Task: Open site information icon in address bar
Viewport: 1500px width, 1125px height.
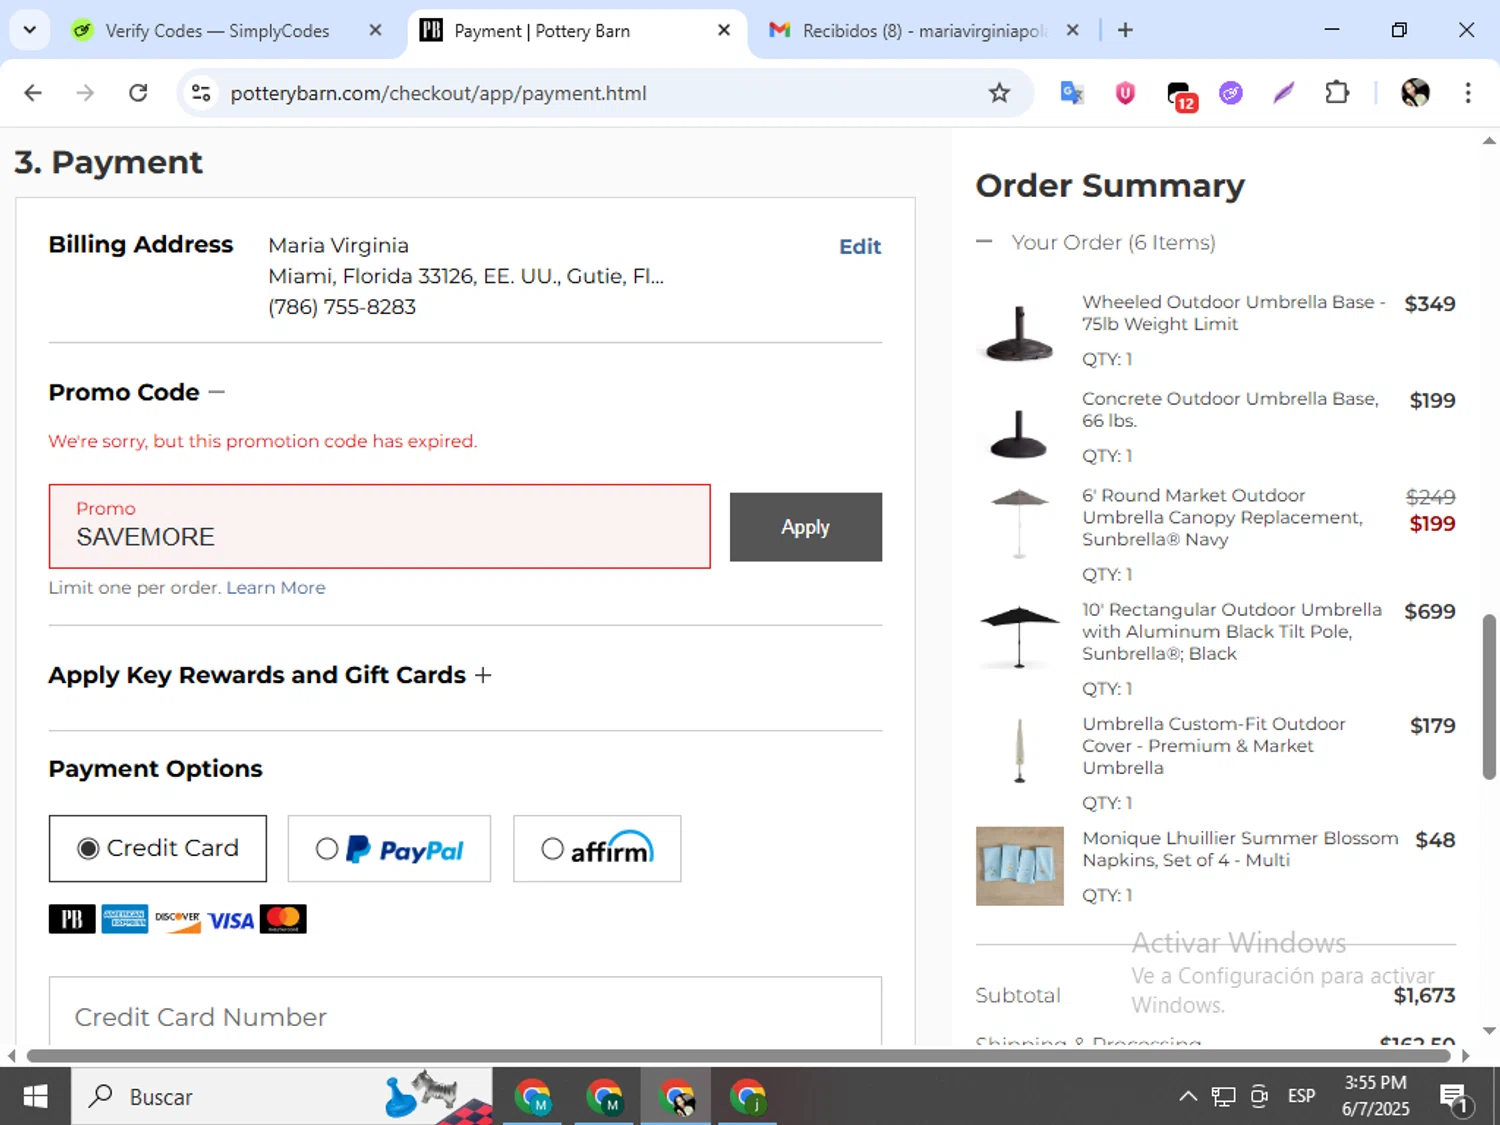Action: pos(201,93)
